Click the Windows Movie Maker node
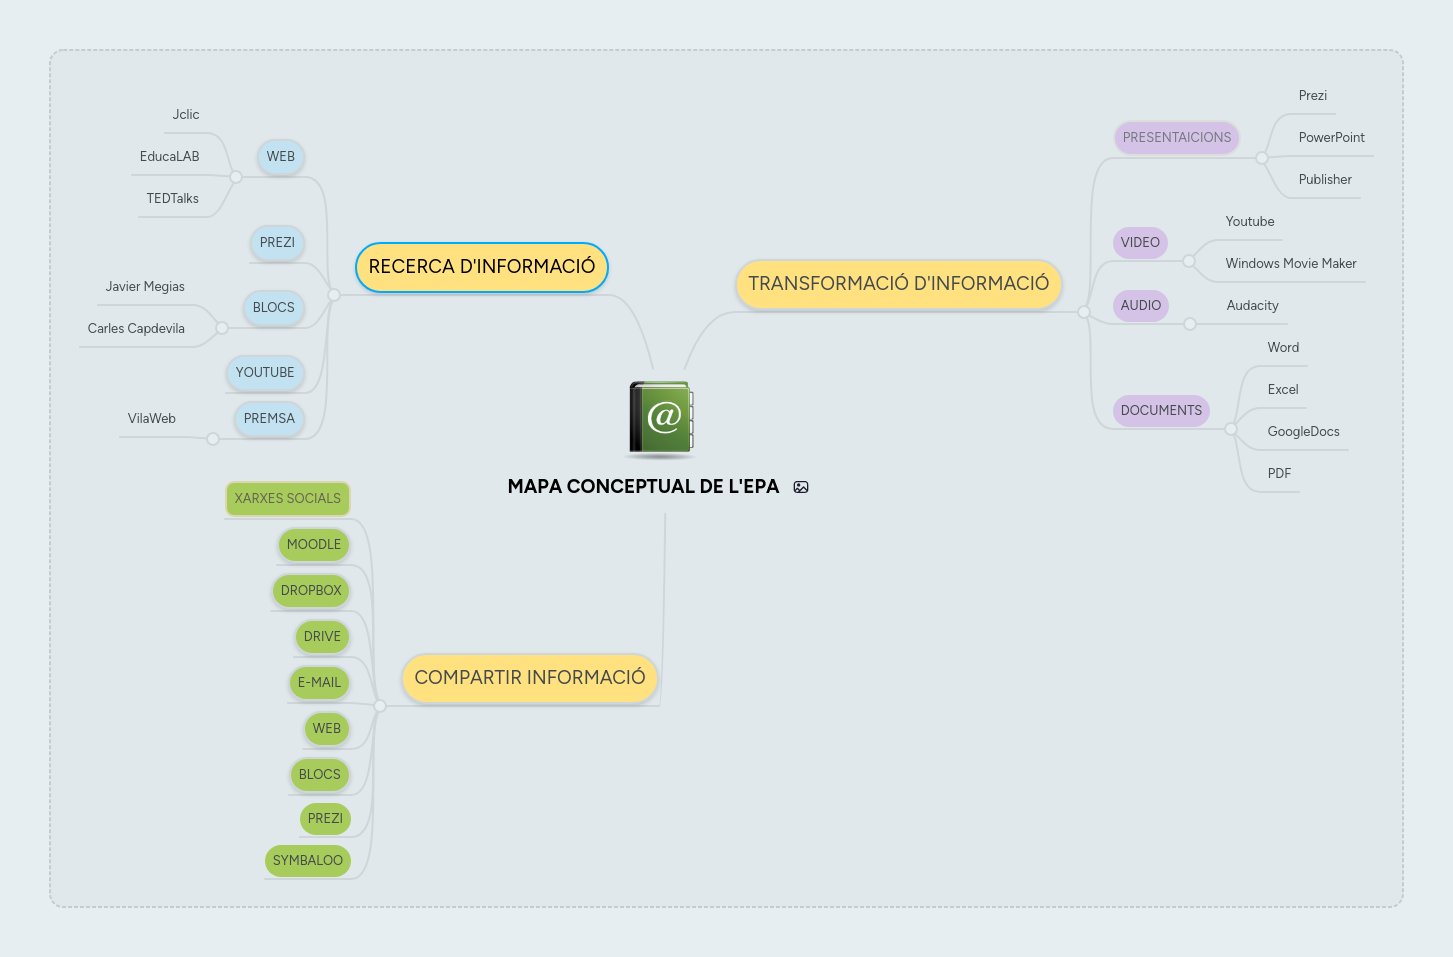 1290,263
